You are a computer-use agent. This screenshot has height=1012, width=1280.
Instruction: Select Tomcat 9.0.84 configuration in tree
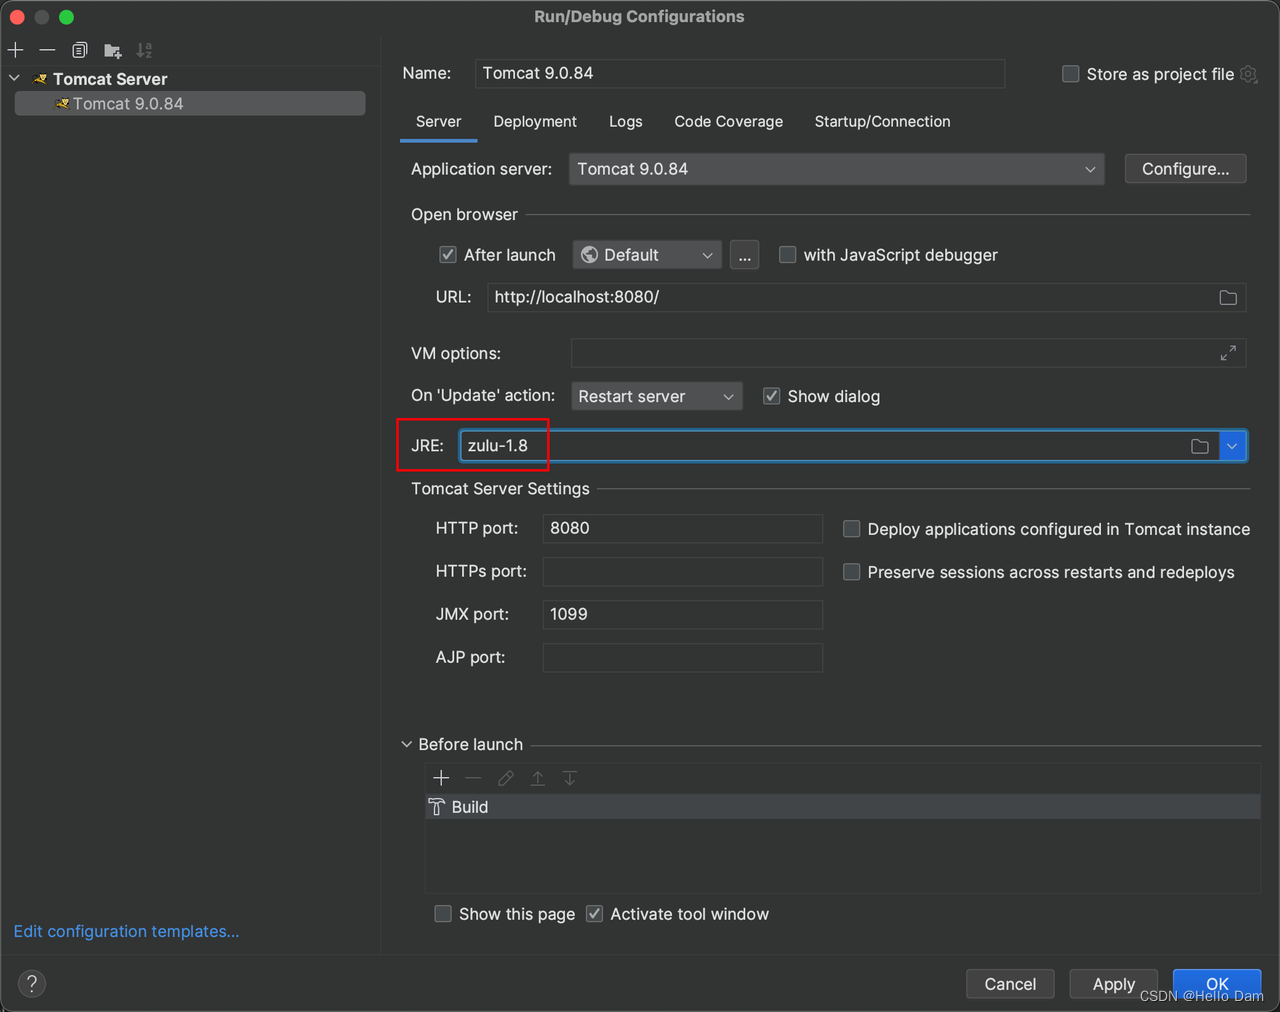pyautogui.click(x=190, y=104)
